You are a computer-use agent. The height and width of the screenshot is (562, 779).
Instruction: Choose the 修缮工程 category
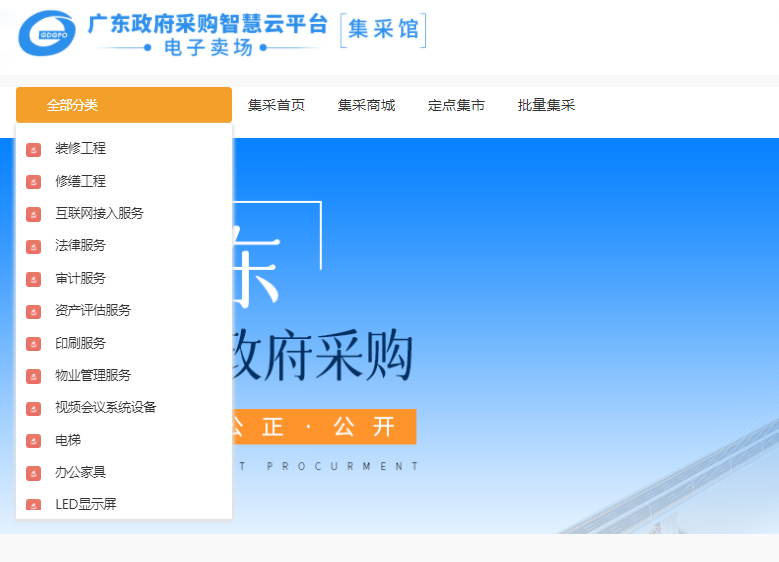[x=80, y=181]
